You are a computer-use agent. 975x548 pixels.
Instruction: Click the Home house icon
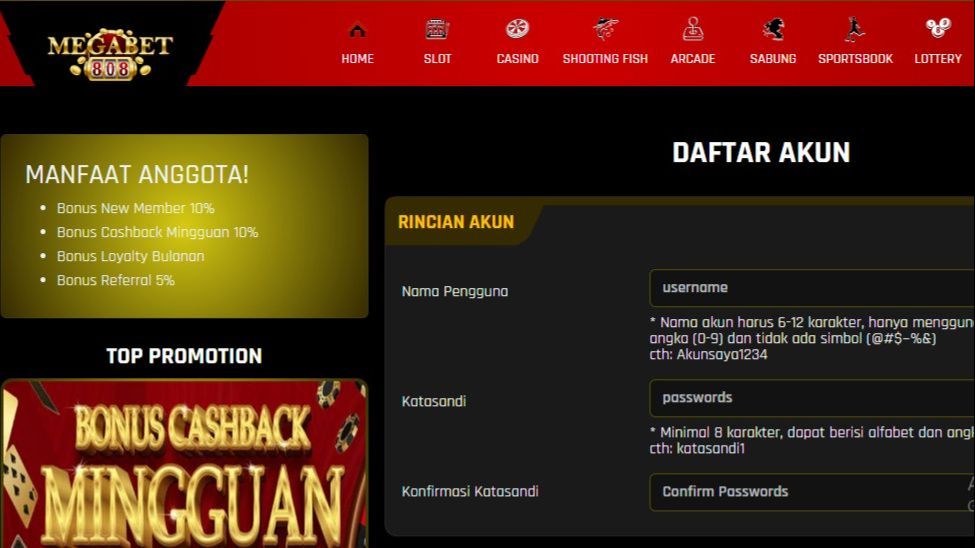pos(358,30)
